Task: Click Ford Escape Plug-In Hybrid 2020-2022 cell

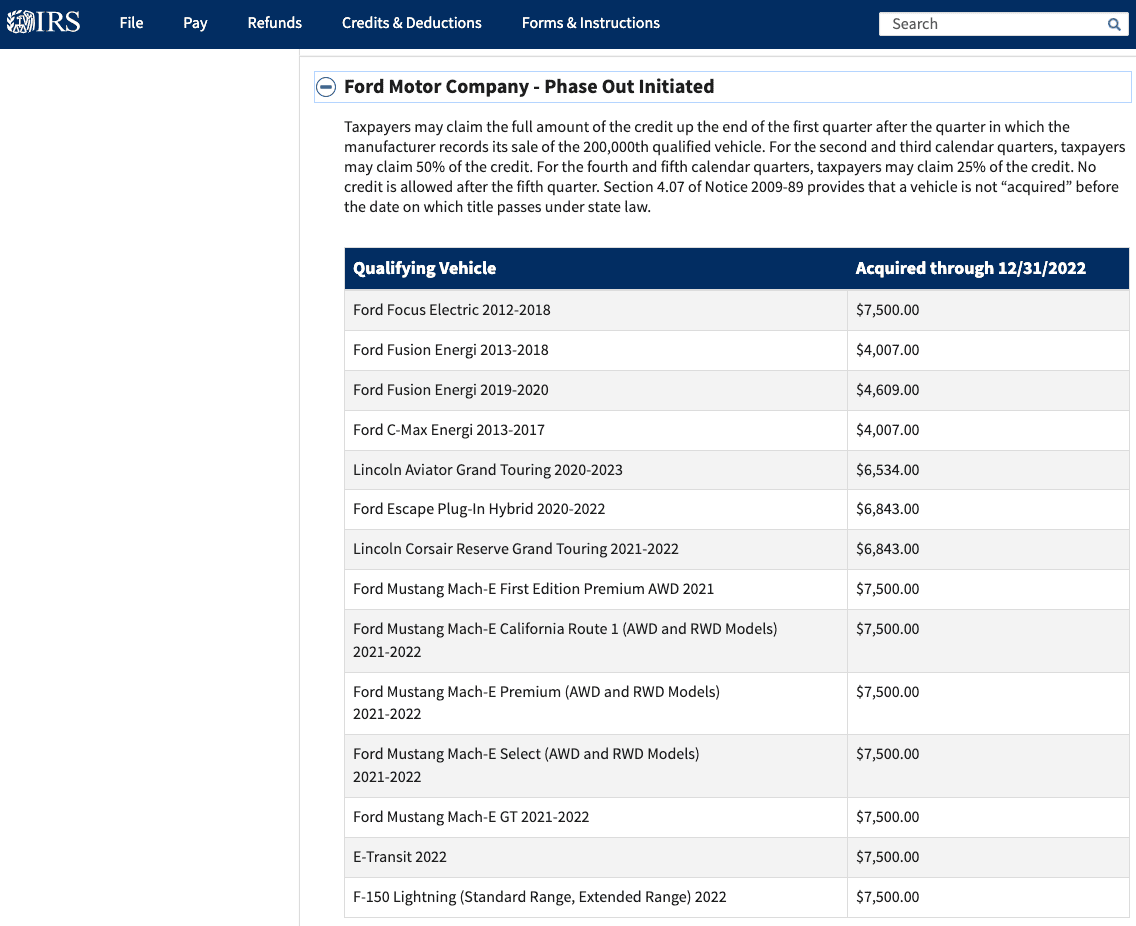Action: click(479, 509)
